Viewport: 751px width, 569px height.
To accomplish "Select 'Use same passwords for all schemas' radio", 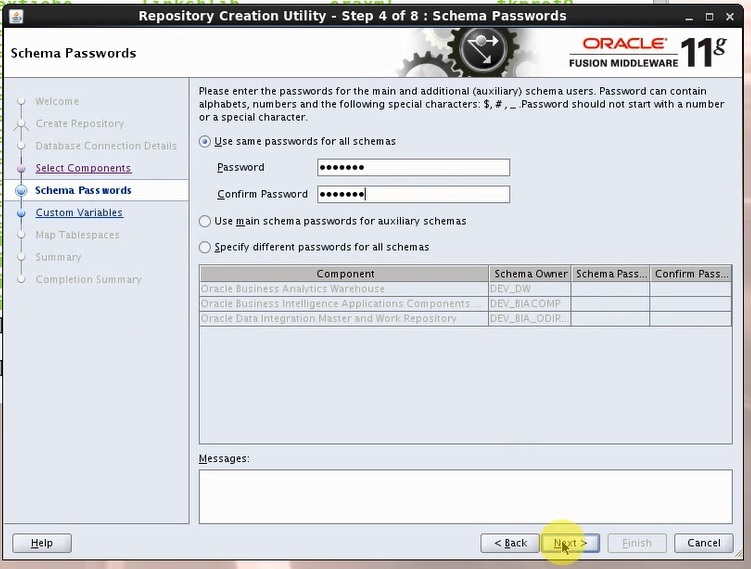I will 205,142.
